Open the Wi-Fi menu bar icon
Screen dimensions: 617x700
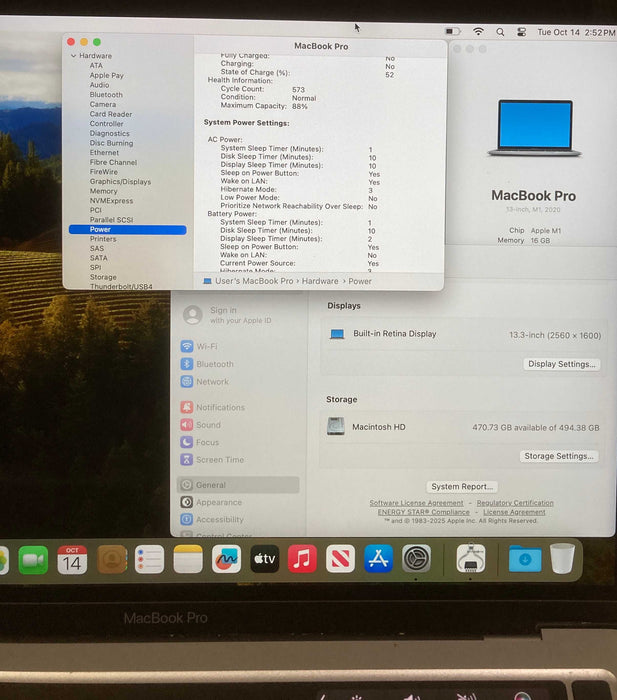pos(478,31)
